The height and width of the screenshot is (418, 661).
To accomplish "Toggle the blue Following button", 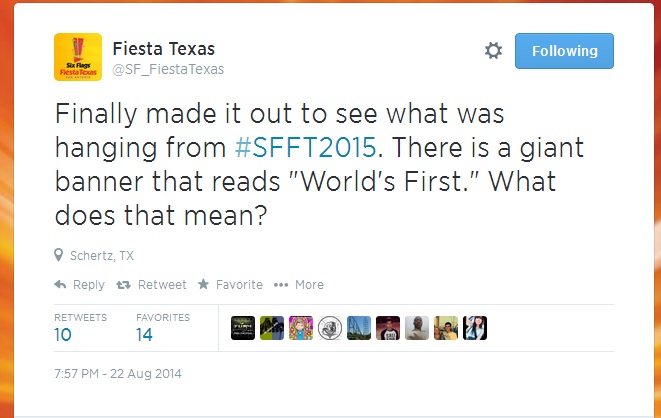I will (x=564, y=51).
